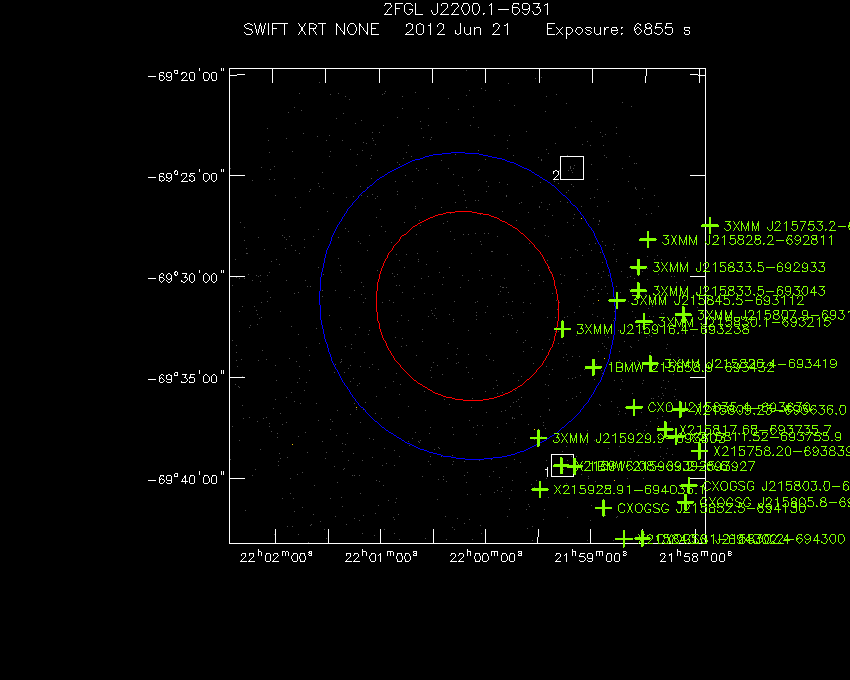Click the declination label -69°35'00"
This screenshot has height=680, width=850.
coord(186,378)
